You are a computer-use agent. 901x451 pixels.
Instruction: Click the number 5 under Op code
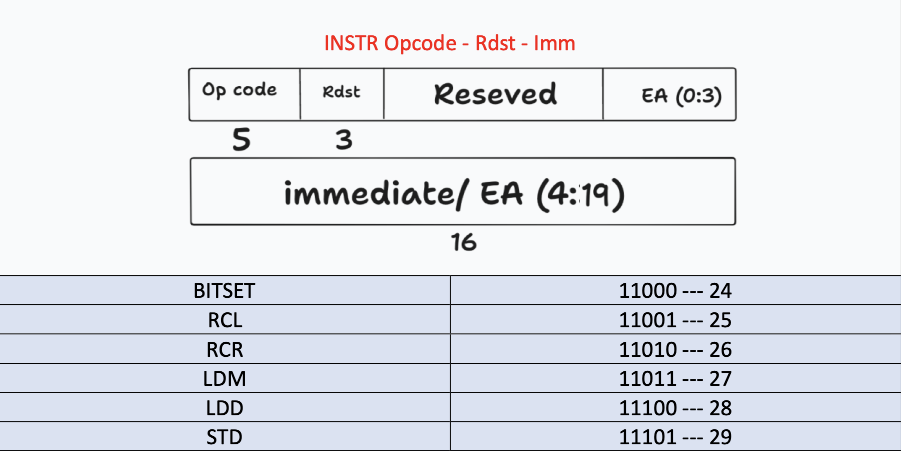coord(241,140)
